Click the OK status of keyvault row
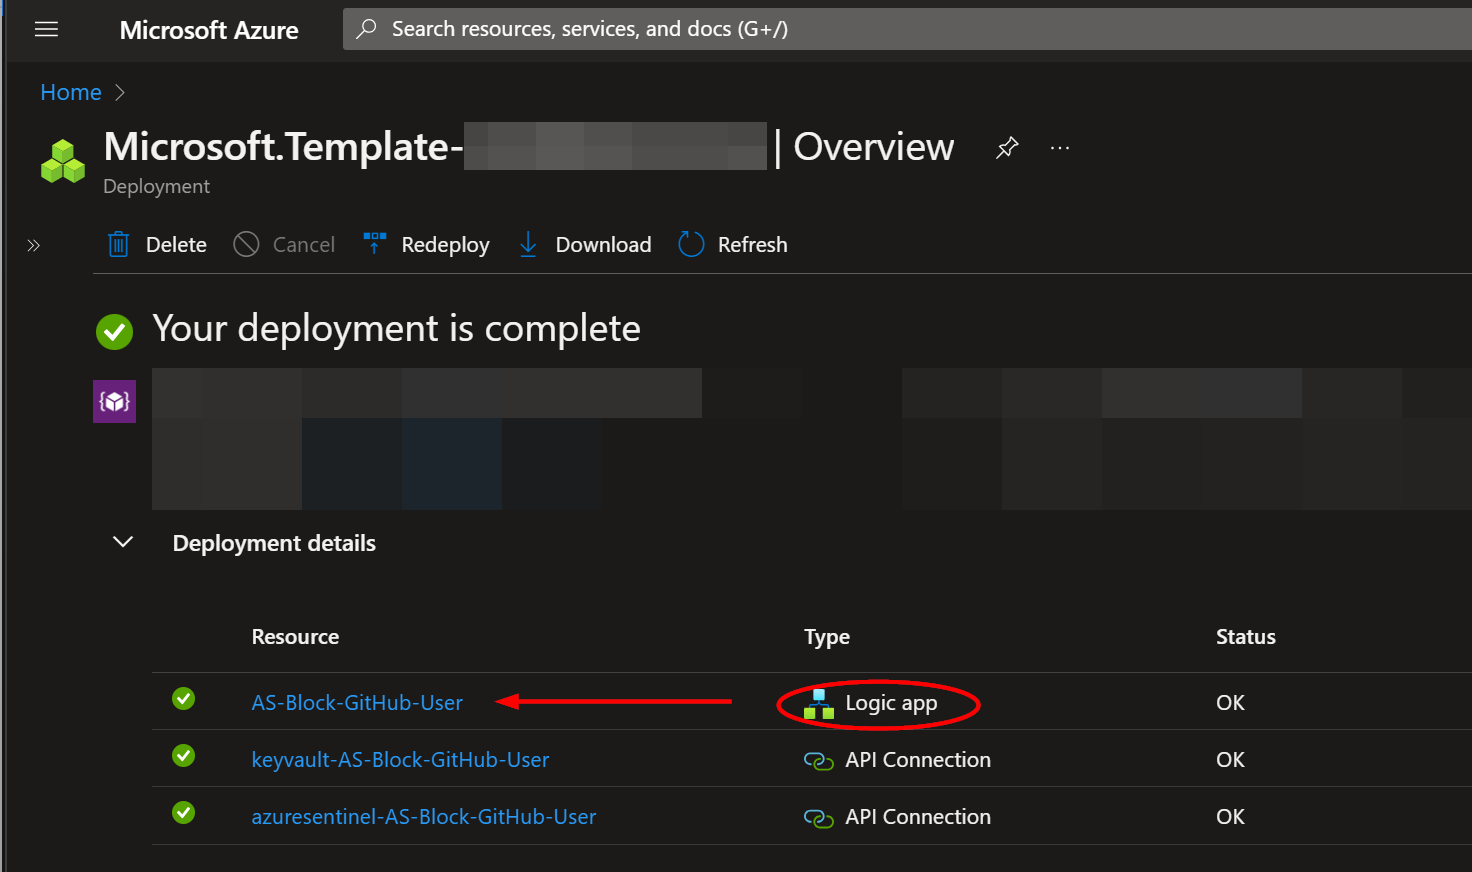Viewport: 1472px width, 872px height. (1230, 760)
